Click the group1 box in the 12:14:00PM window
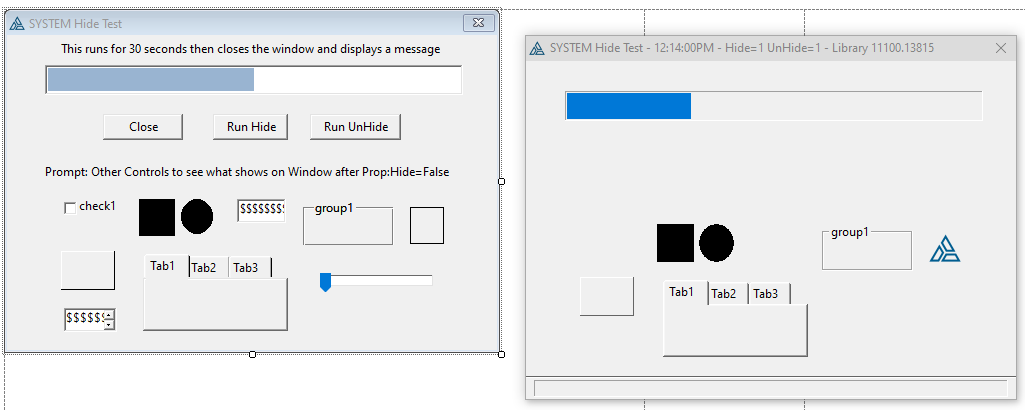The height and width of the screenshot is (410, 1025). (x=866, y=250)
